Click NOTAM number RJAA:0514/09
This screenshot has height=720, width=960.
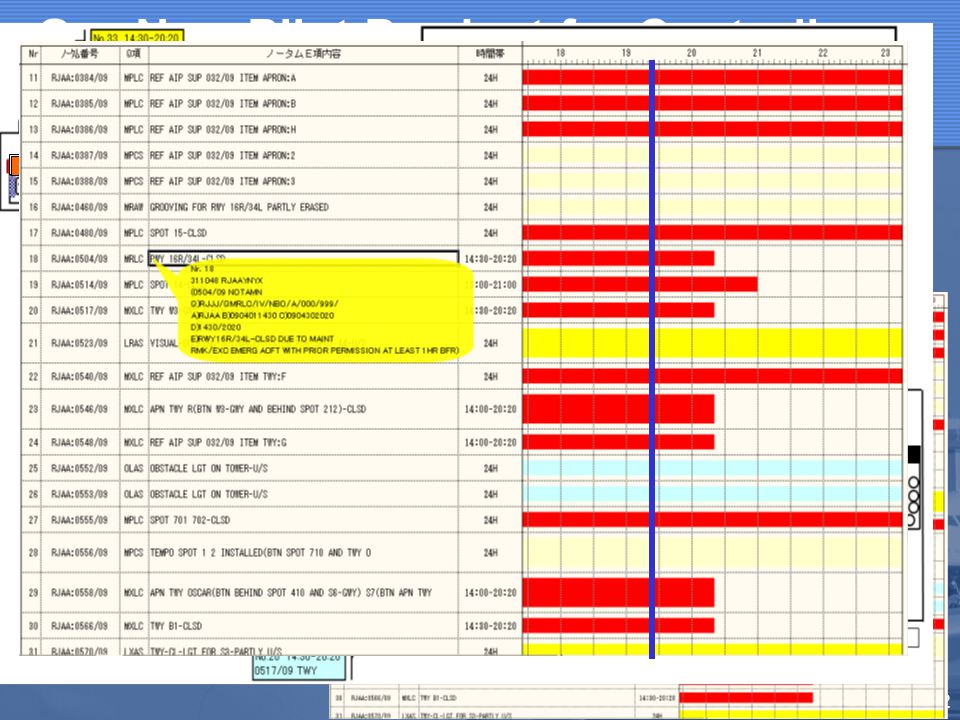pyautogui.click(x=80, y=285)
